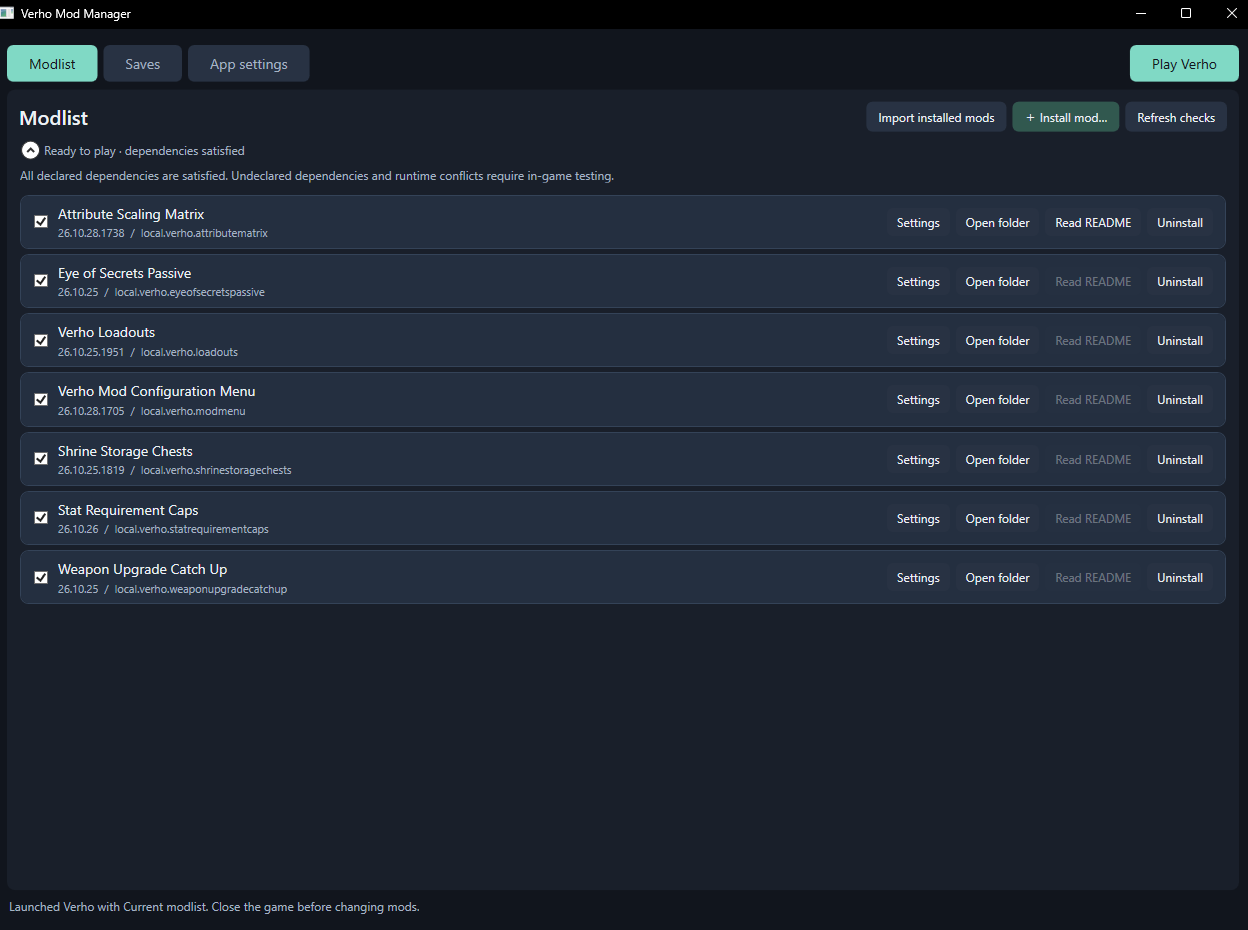The image size is (1248, 930).
Task: Toggle the Verho Loadouts checkbox
Action: [41, 340]
